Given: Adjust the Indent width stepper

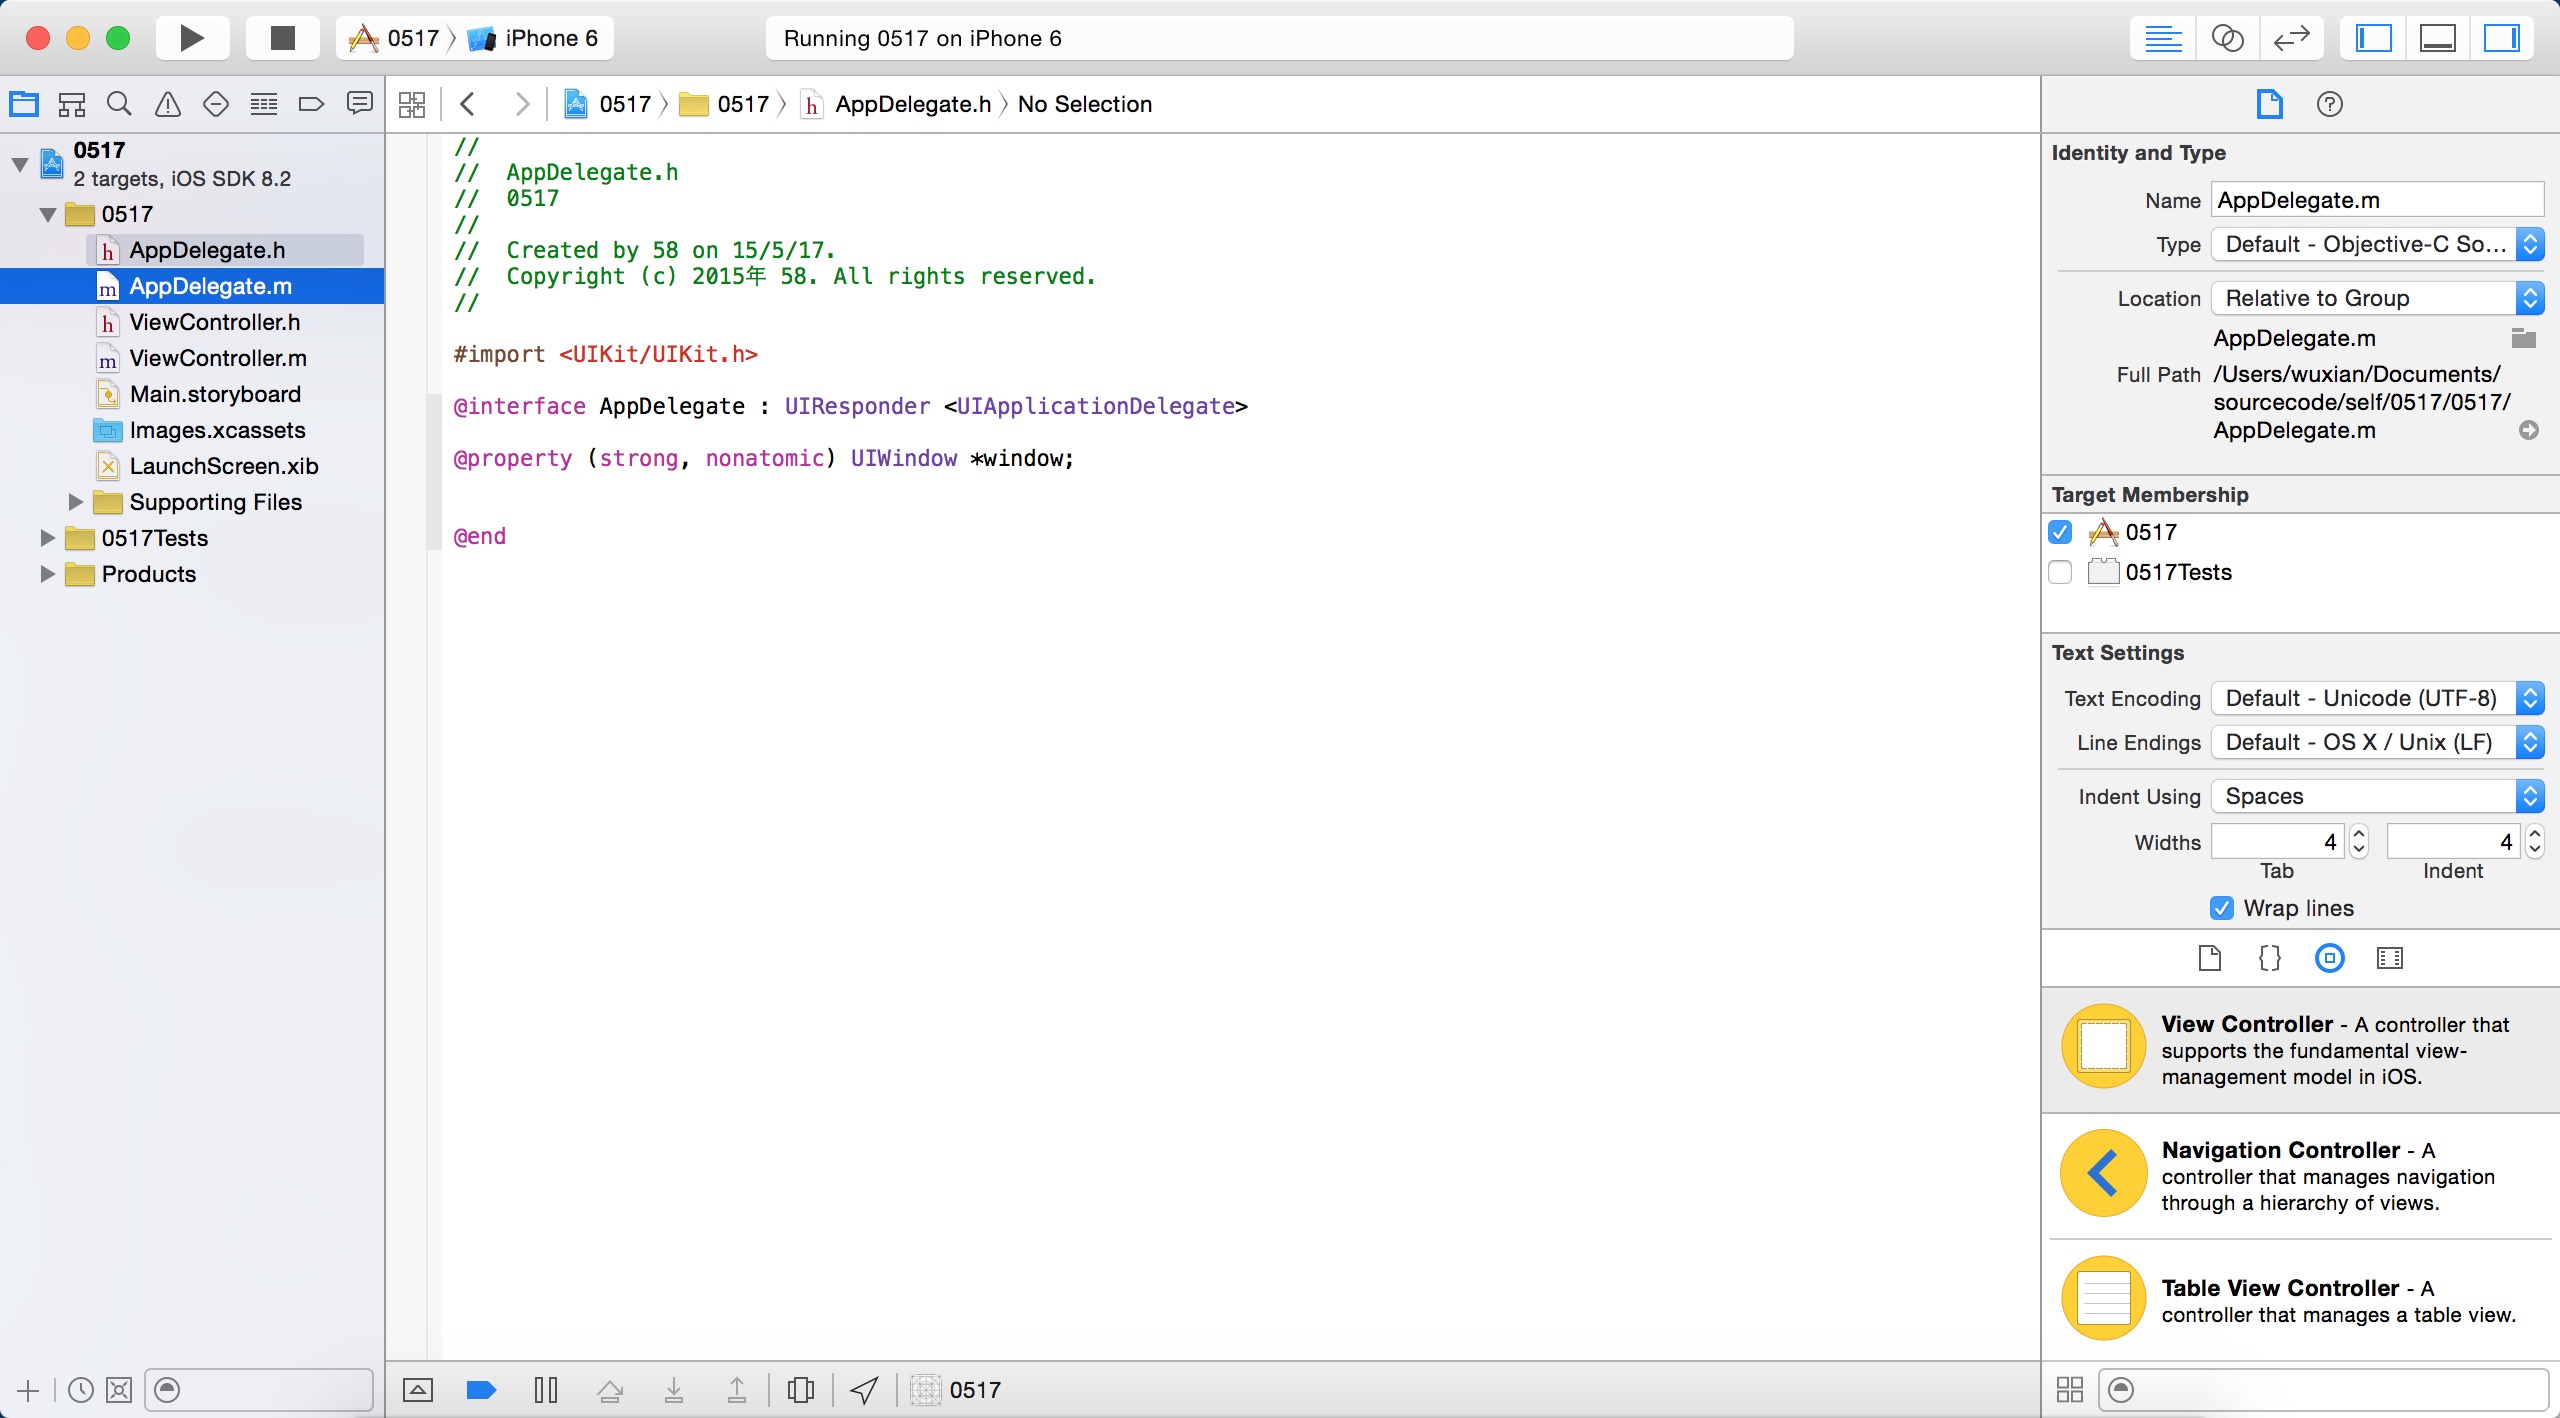Looking at the screenshot, I should pyautogui.click(x=2534, y=842).
